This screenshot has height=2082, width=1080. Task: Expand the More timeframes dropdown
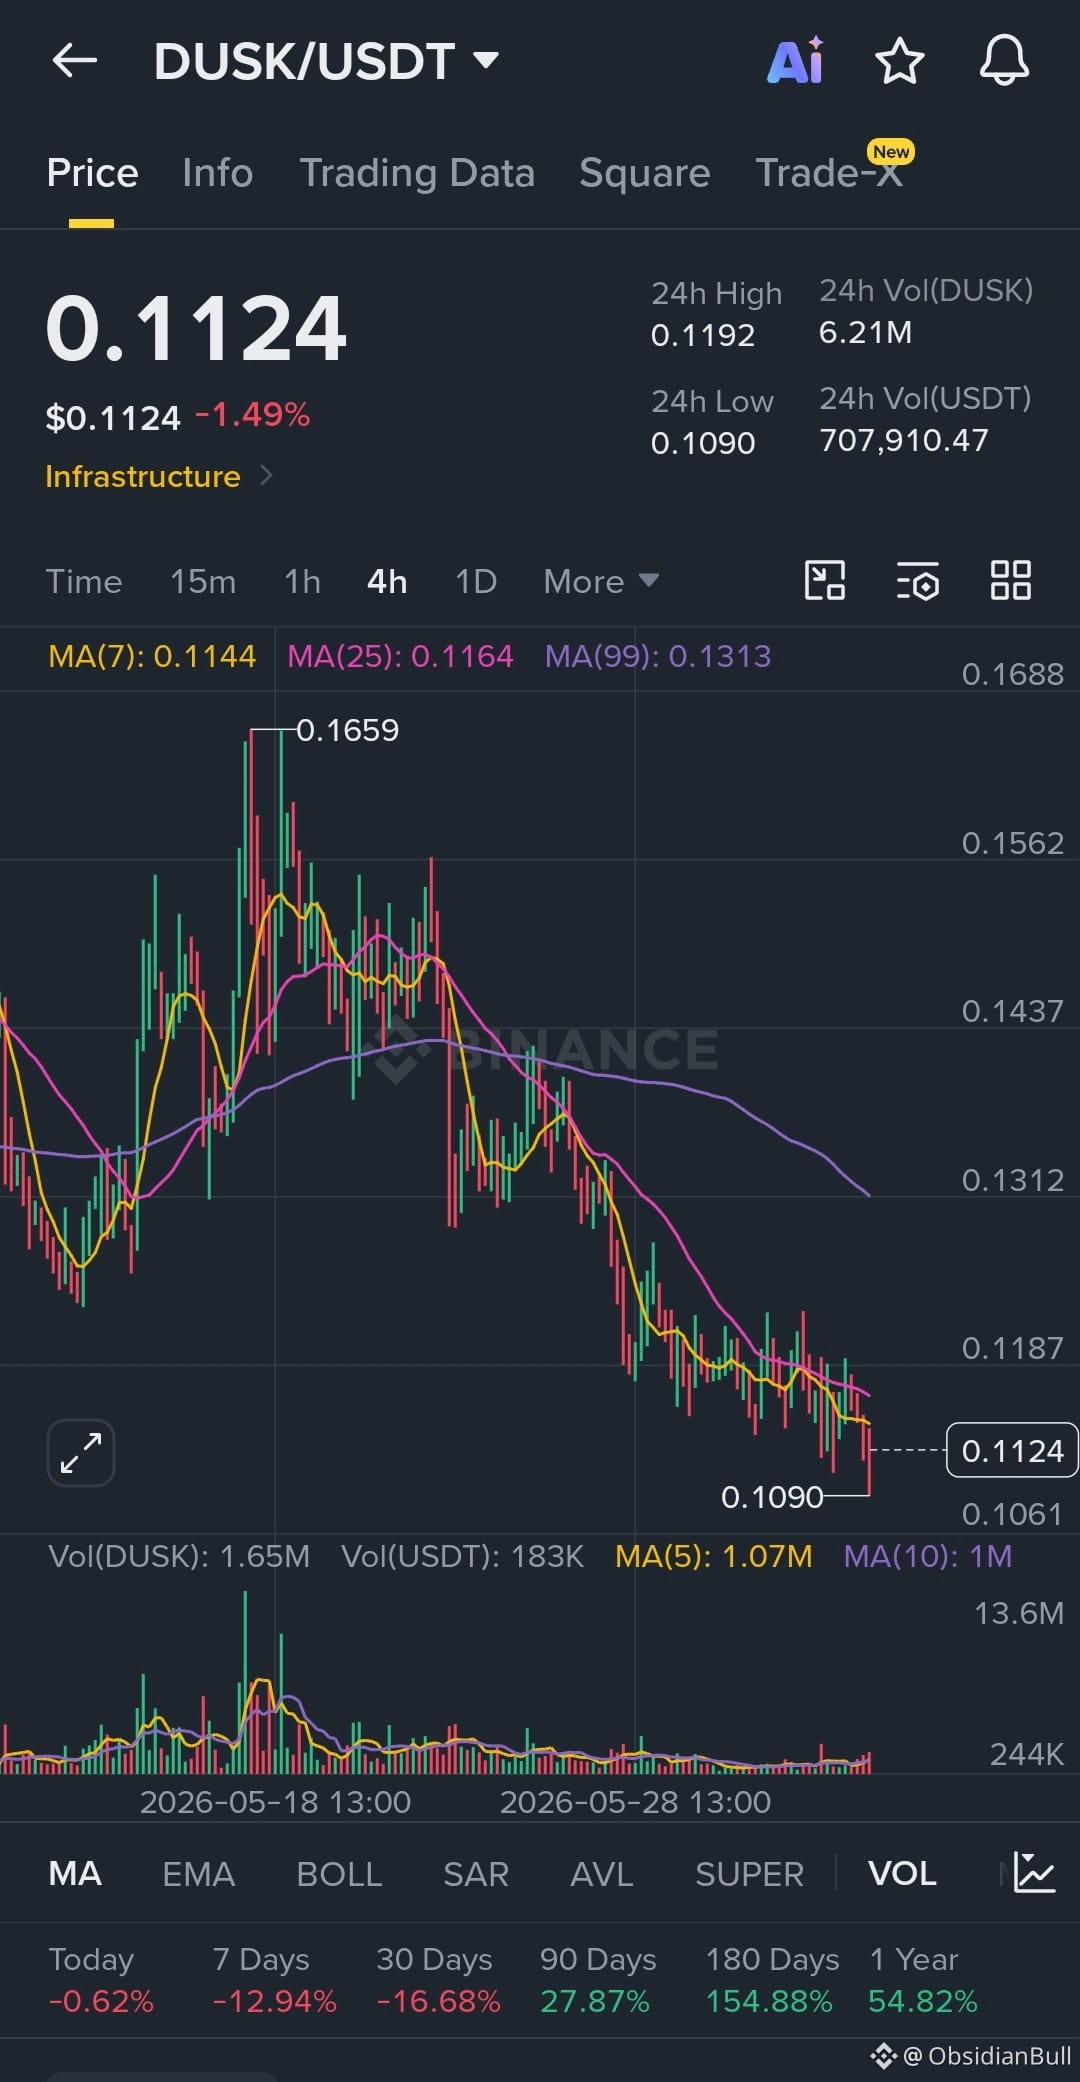[601, 581]
